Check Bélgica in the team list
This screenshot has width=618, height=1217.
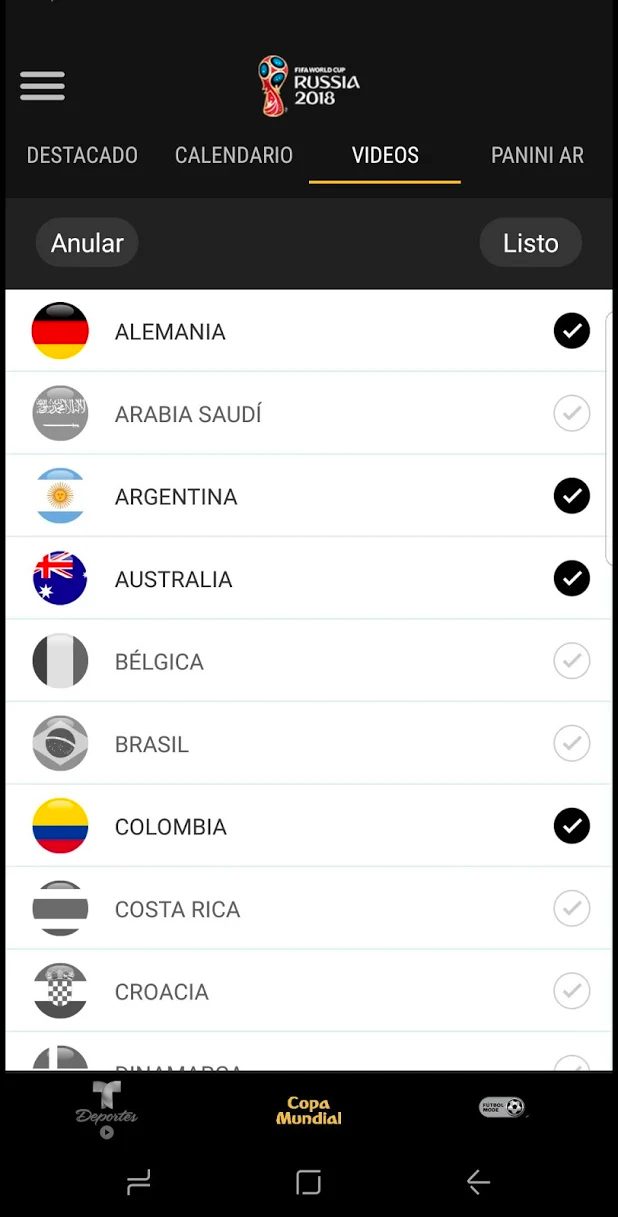571,661
